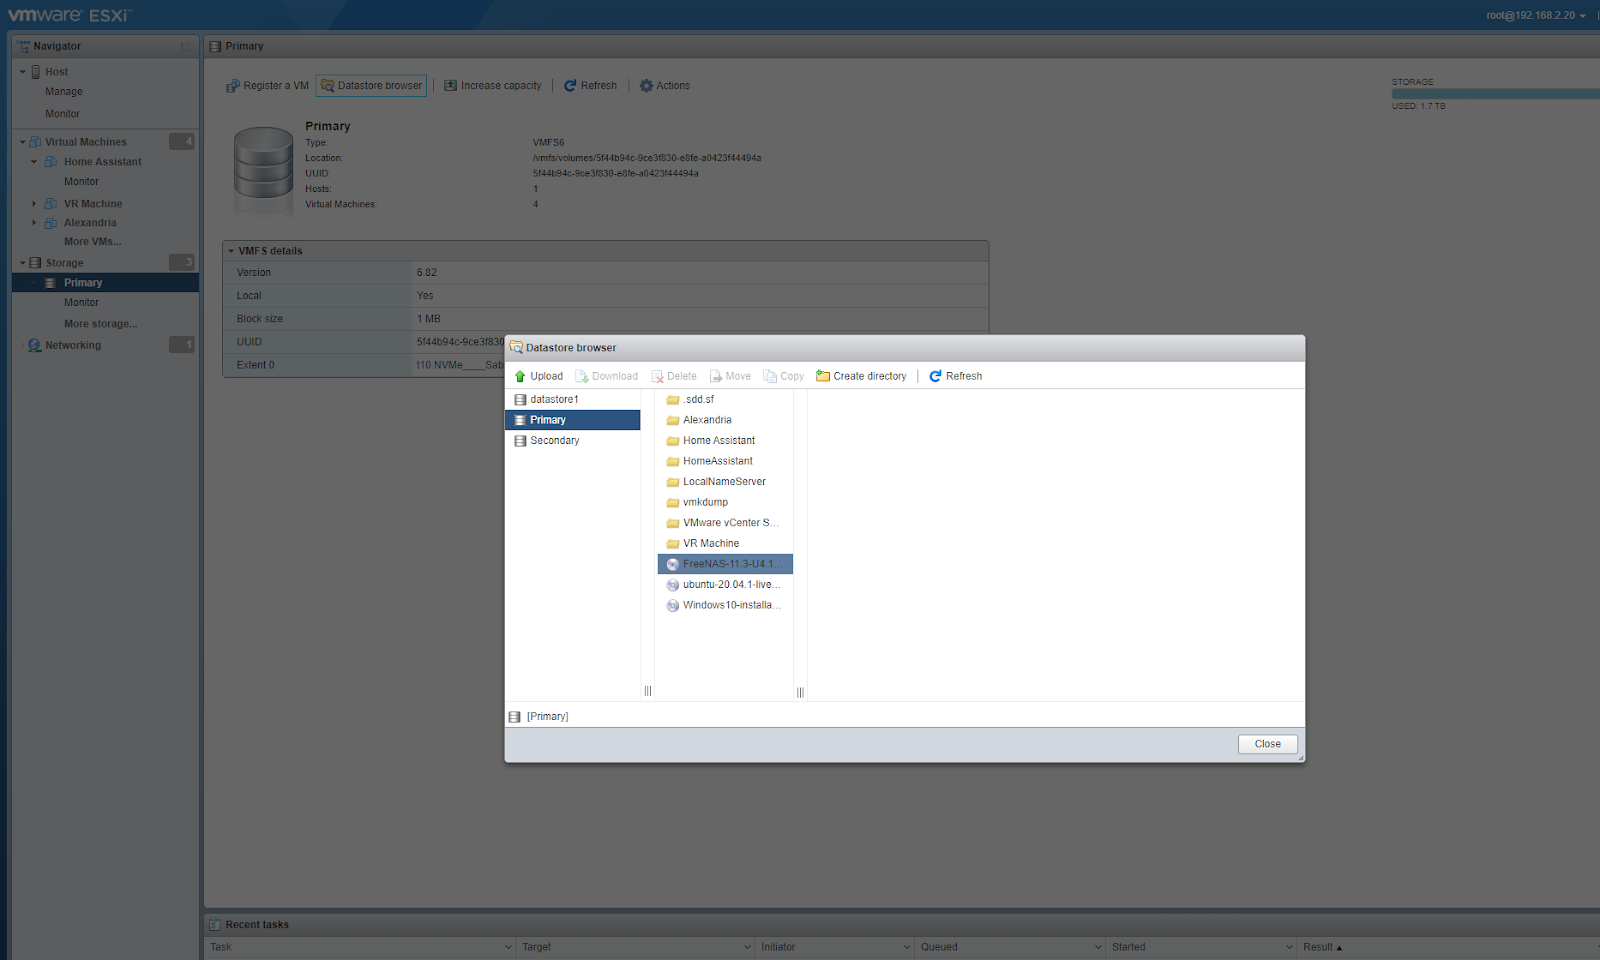Collapse the Host tree node
The height and width of the screenshot is (960, 1600).
tap(23, 72)
